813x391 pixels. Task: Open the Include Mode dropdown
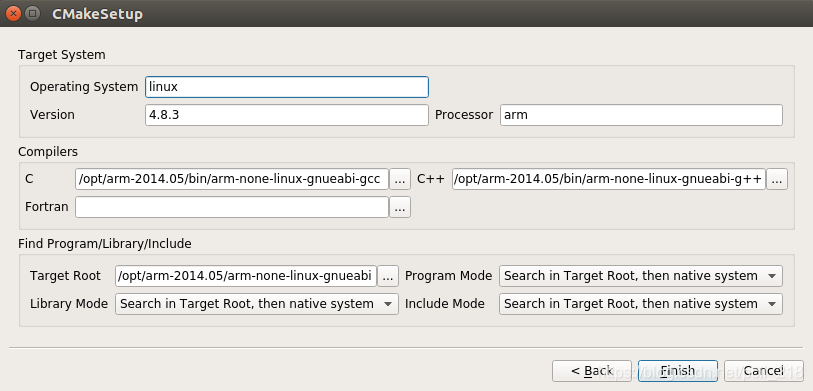click(641, 304)
